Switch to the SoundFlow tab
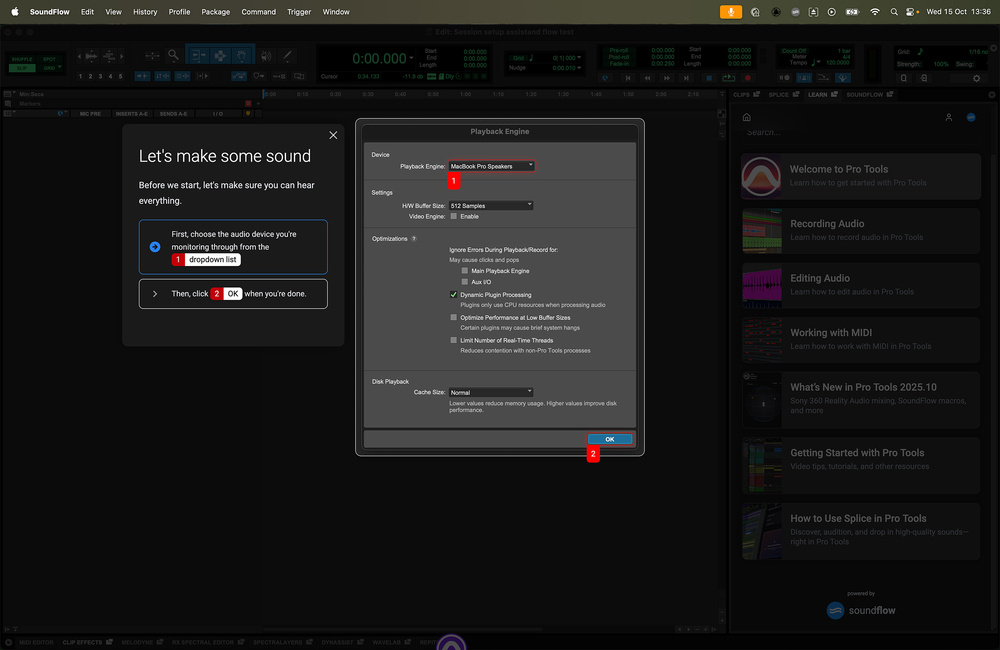1000x650 pixels. tap(865, 94)
